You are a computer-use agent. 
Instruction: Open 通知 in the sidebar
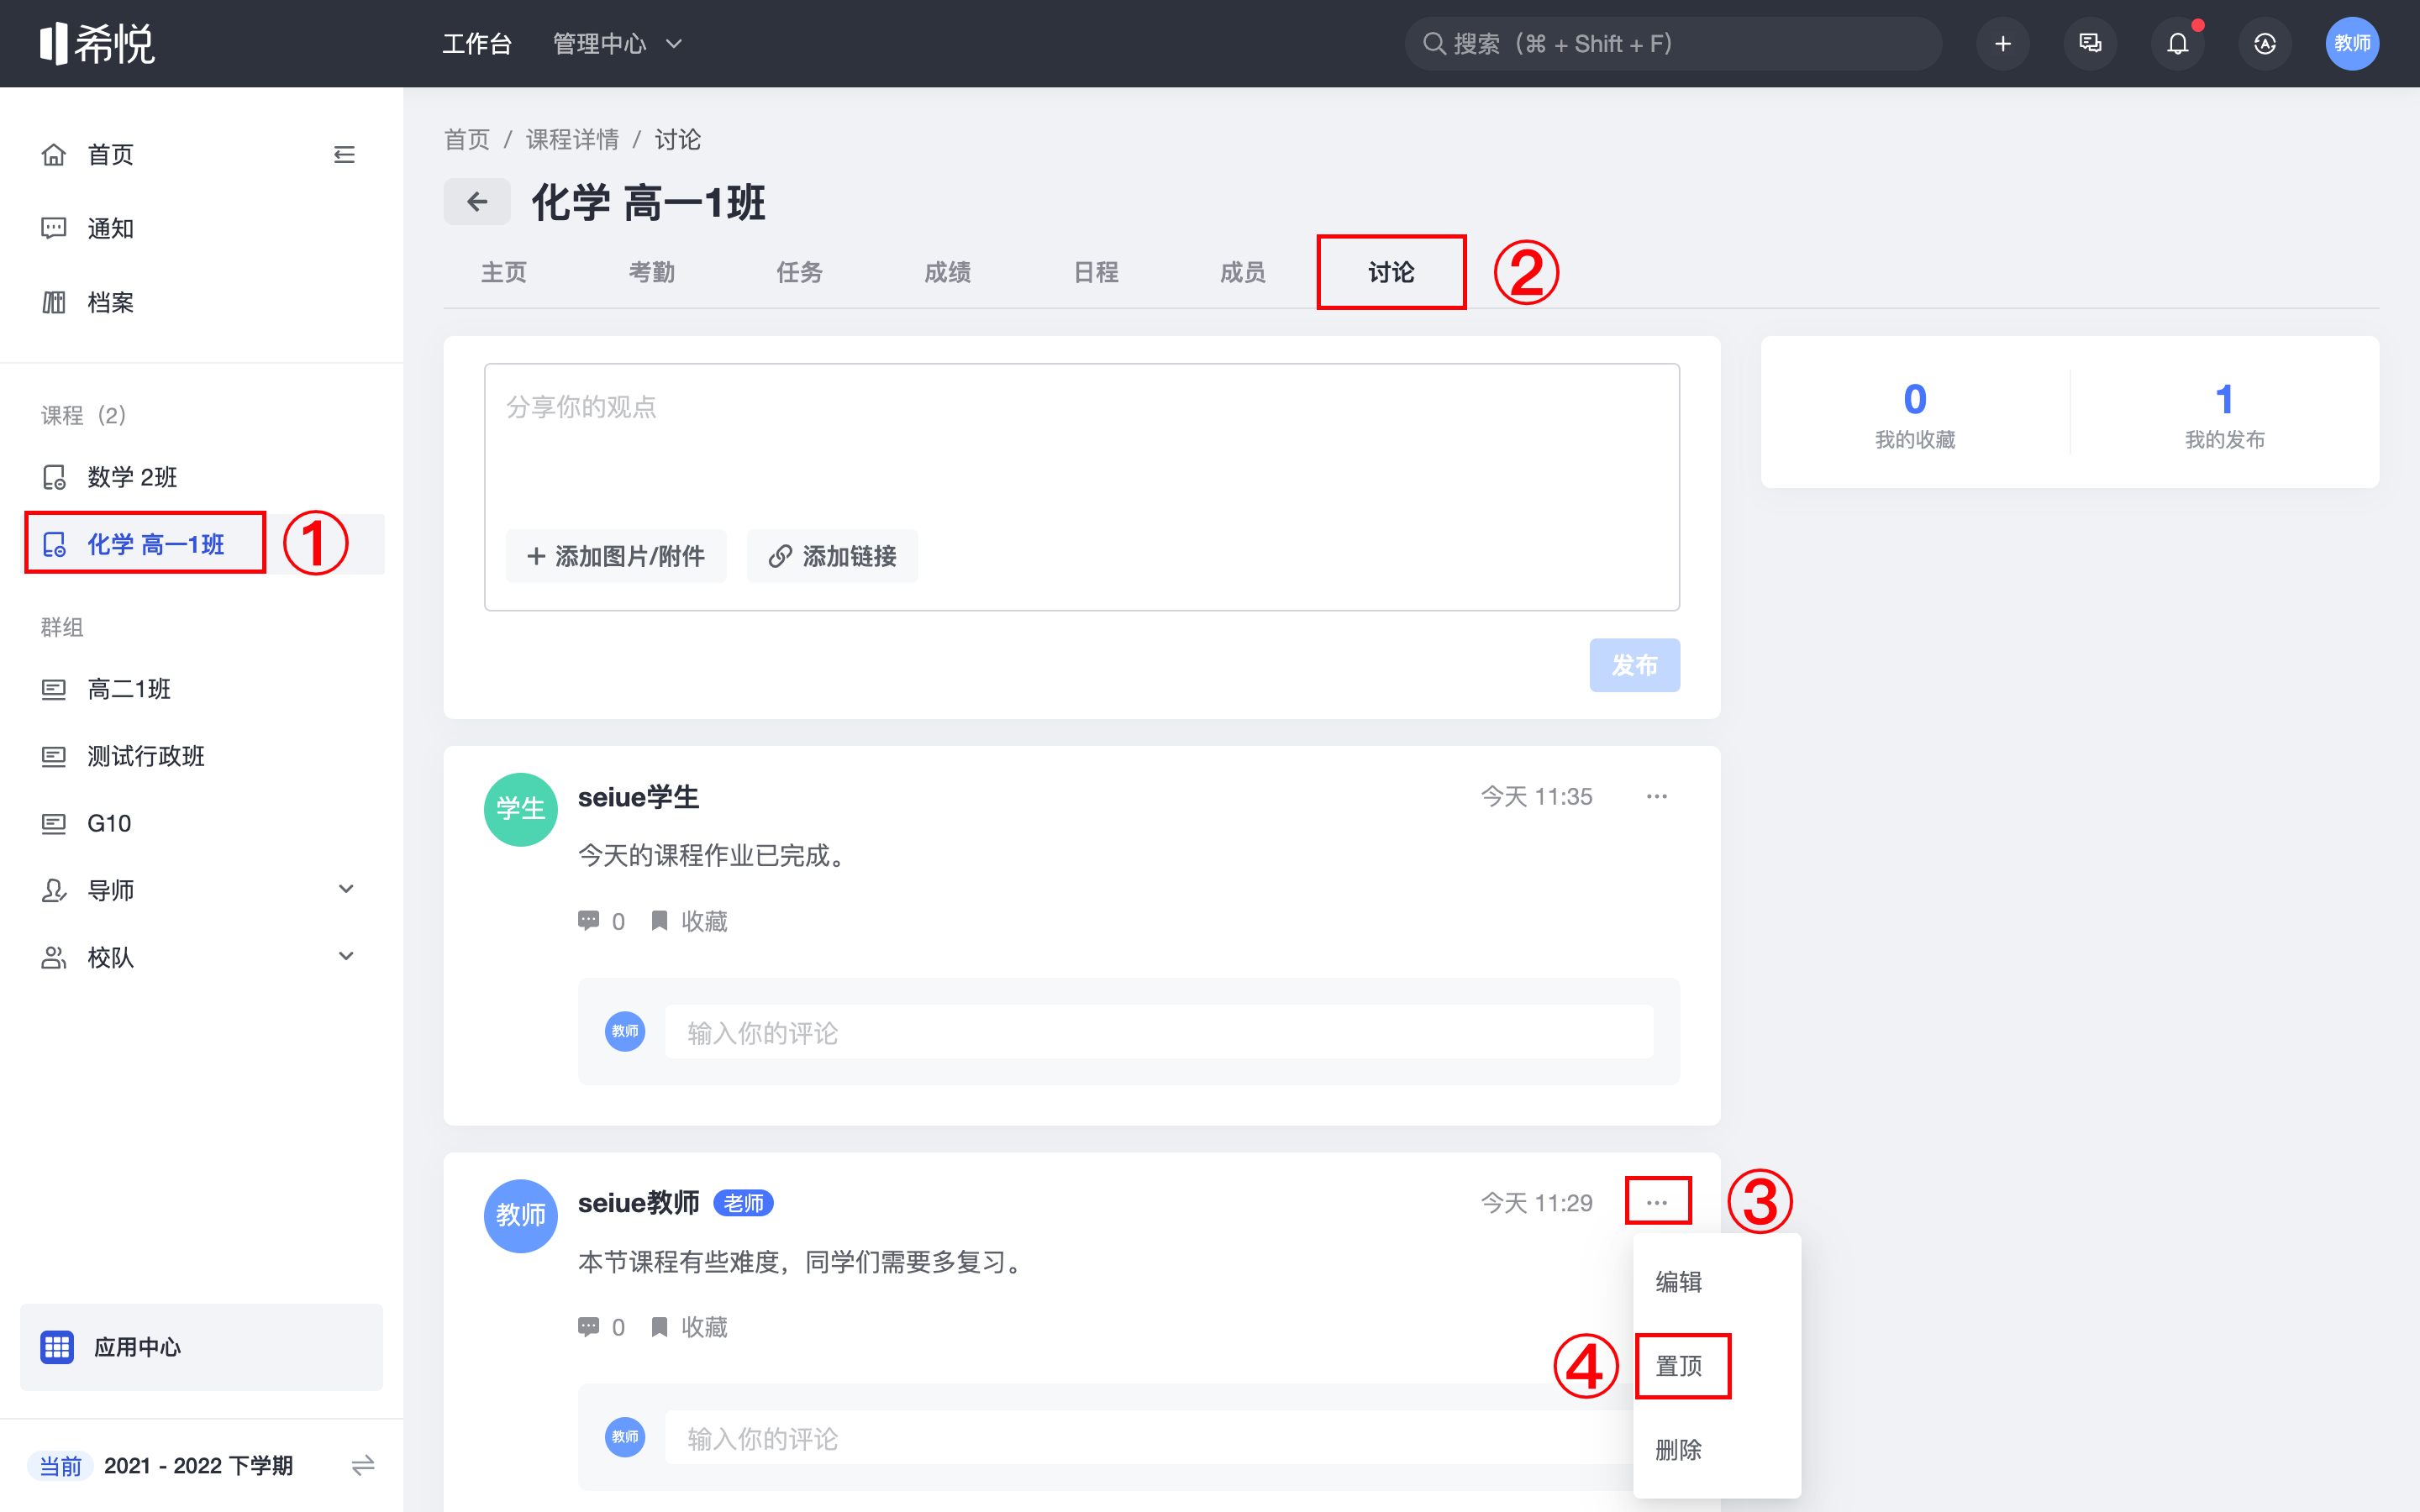pyautogui.click(x=110, y=229)
